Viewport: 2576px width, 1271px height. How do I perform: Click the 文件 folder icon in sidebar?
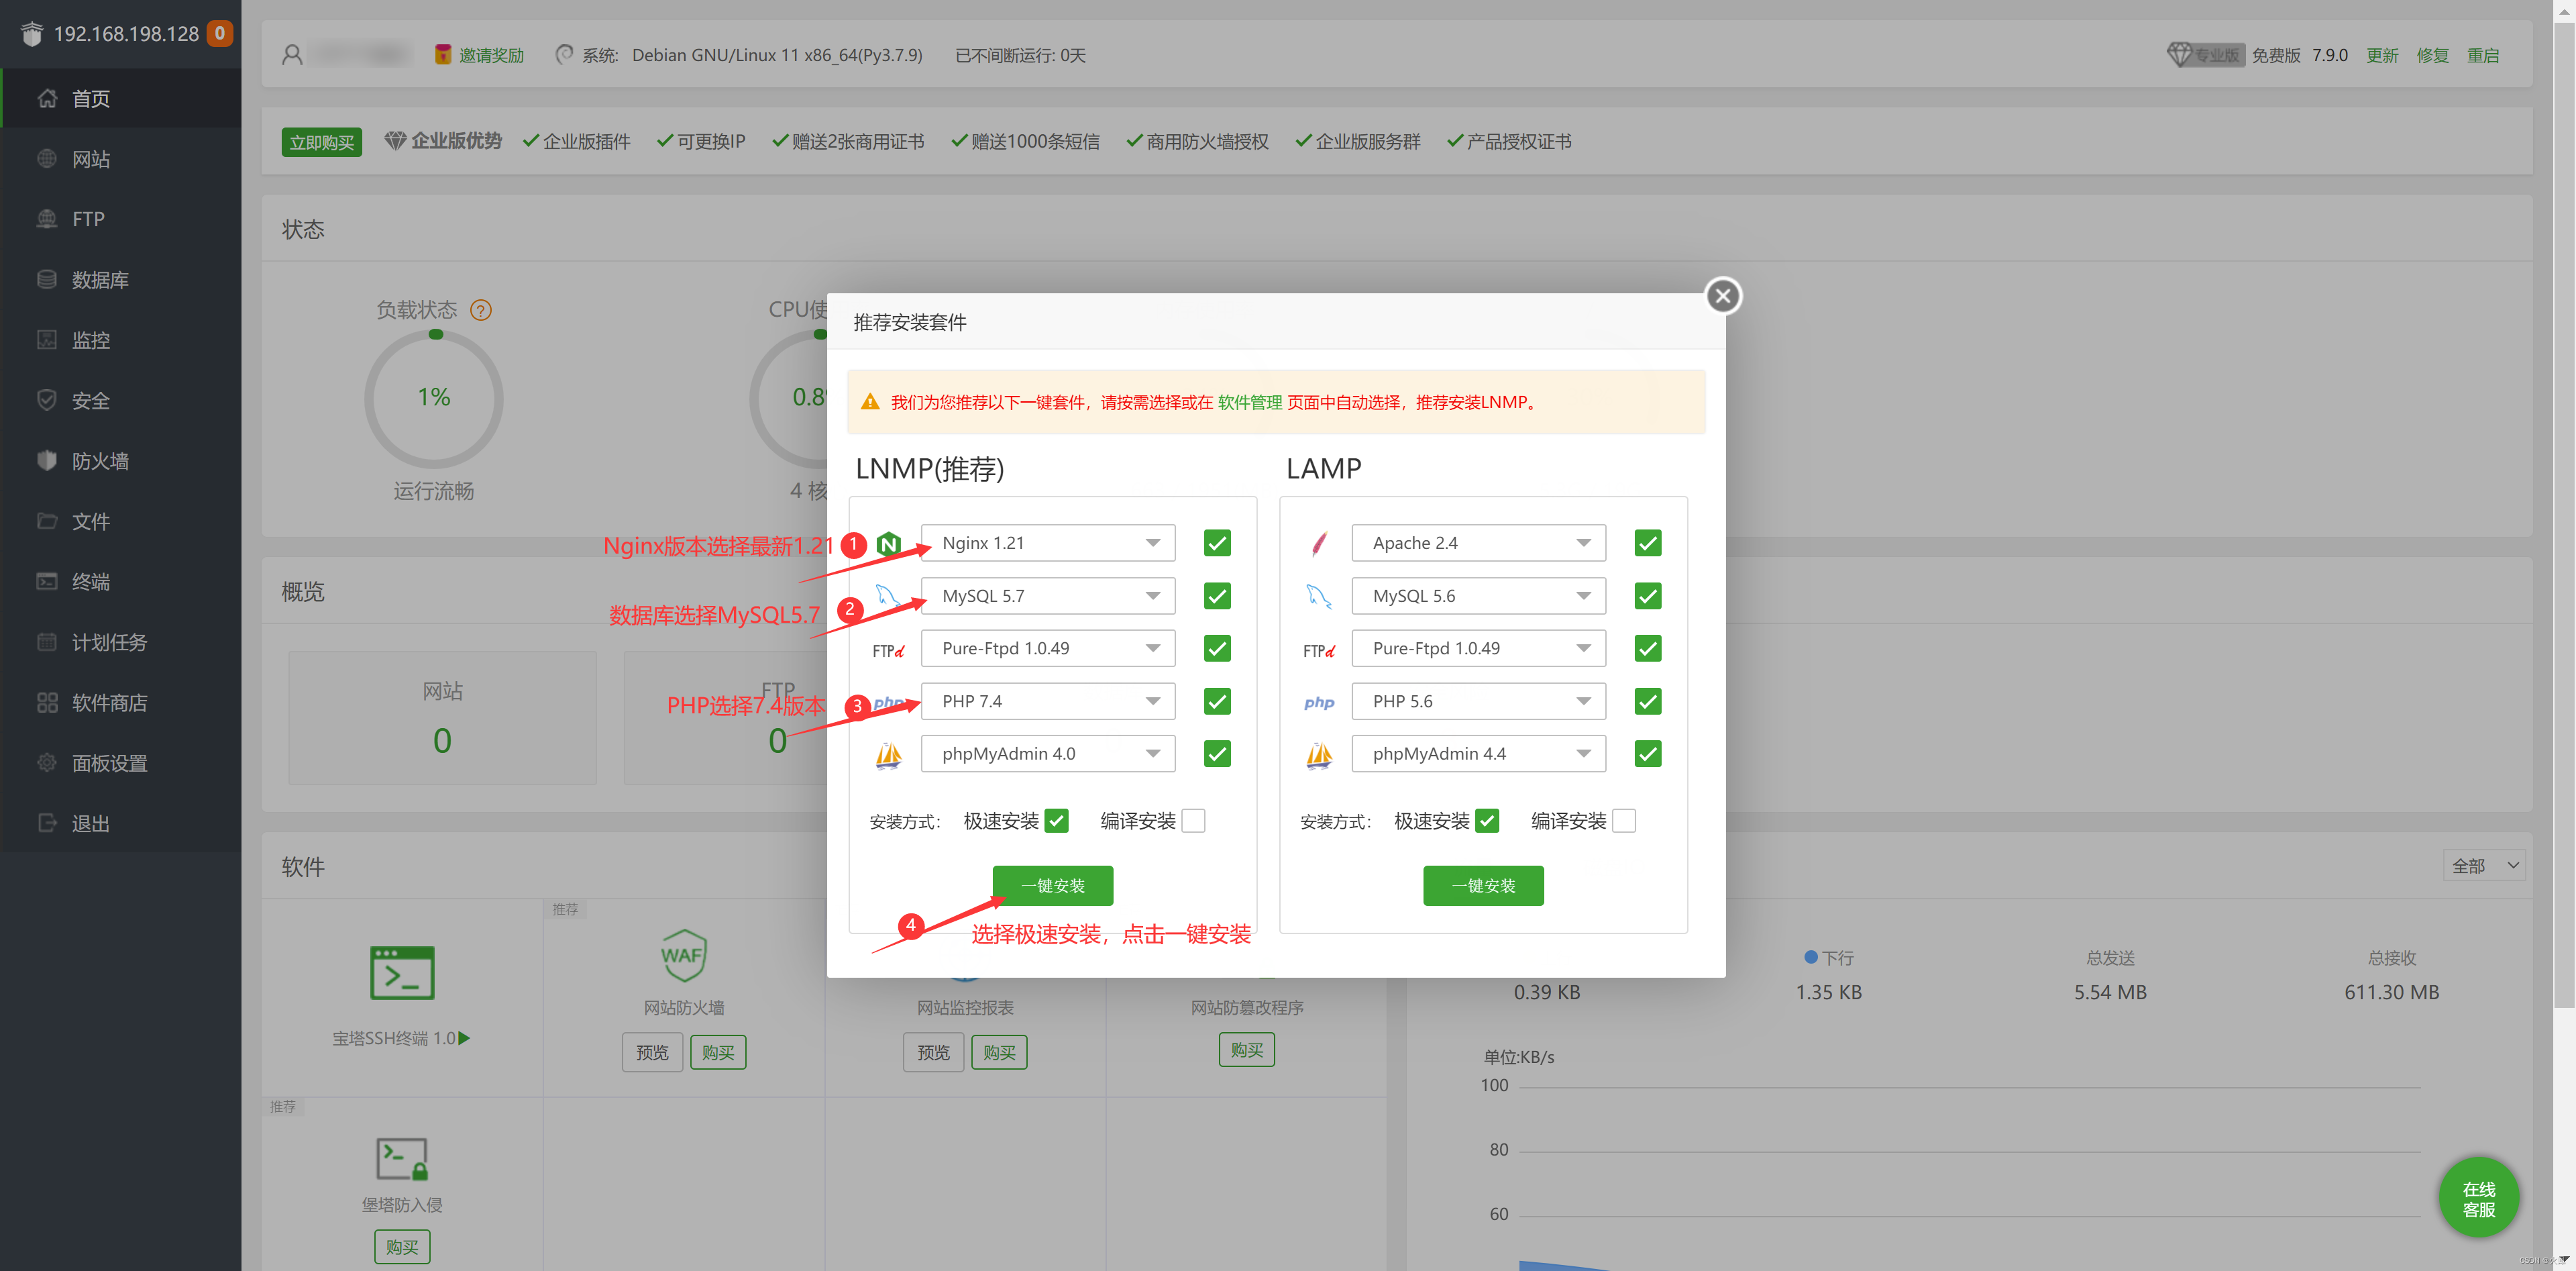point(47,521)
